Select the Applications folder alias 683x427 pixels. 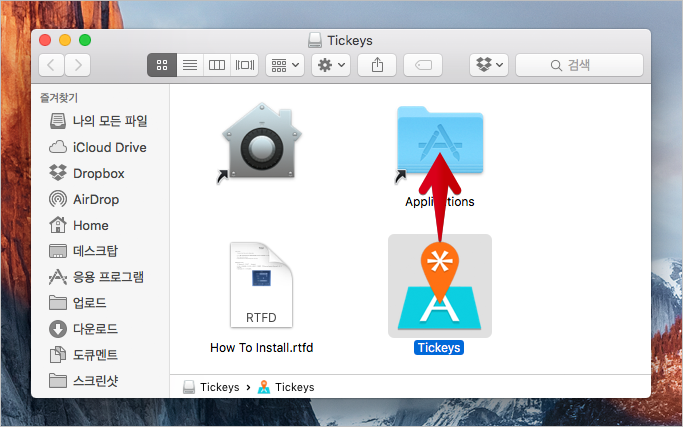pyautogui.click(x=440, y=142)
